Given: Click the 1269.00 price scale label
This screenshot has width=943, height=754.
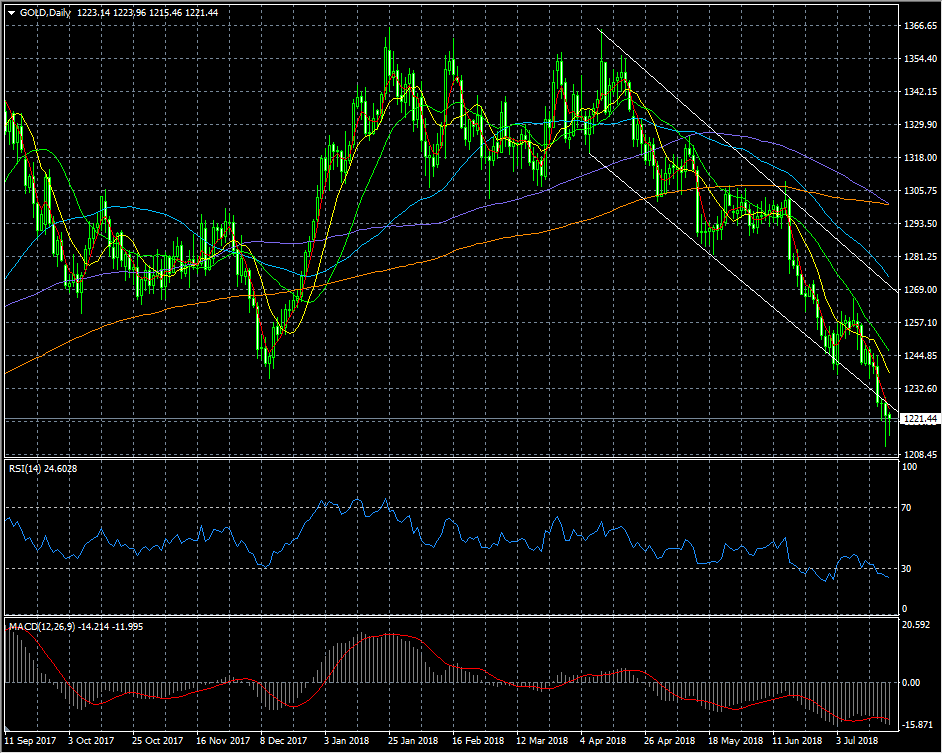Looking at the screenshot, I should 917,290.
